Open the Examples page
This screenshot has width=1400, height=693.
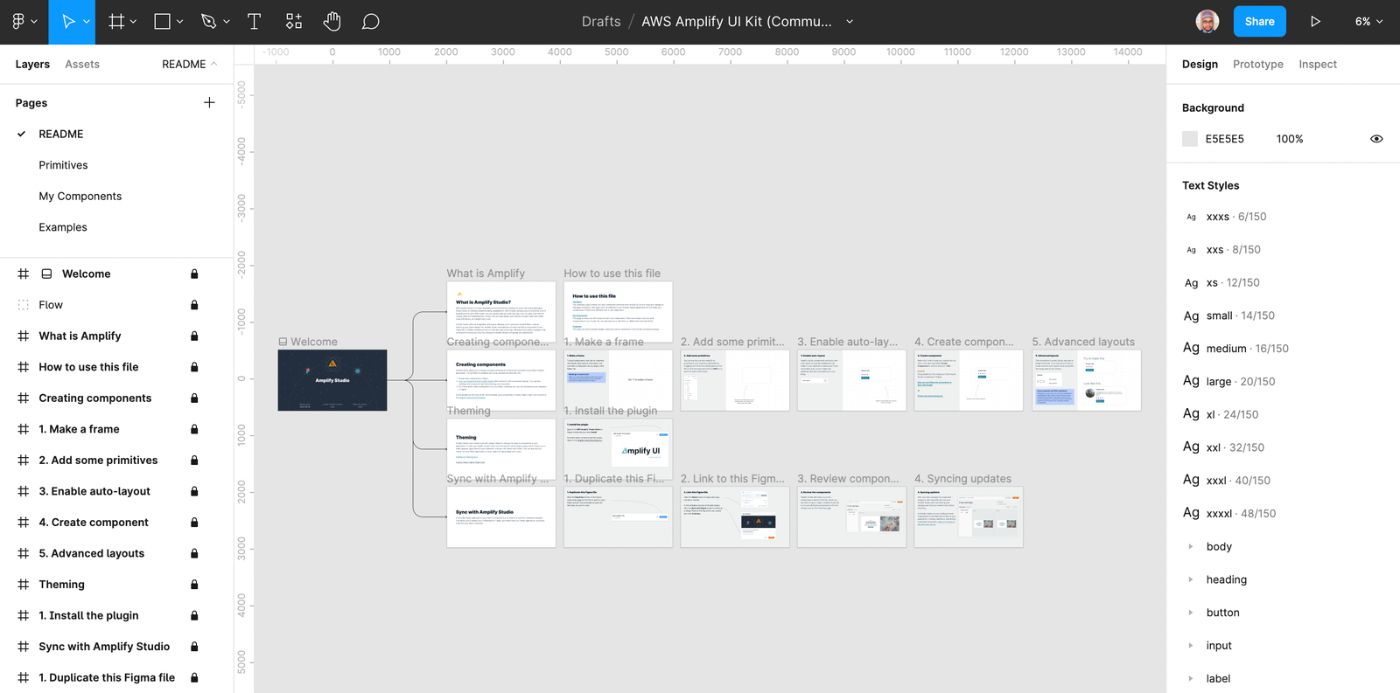click(63, 227)
